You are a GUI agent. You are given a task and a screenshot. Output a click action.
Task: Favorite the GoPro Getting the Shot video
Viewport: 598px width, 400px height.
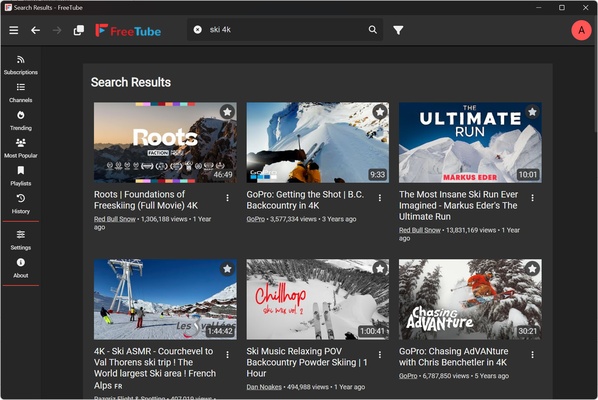tap(380, 112)
